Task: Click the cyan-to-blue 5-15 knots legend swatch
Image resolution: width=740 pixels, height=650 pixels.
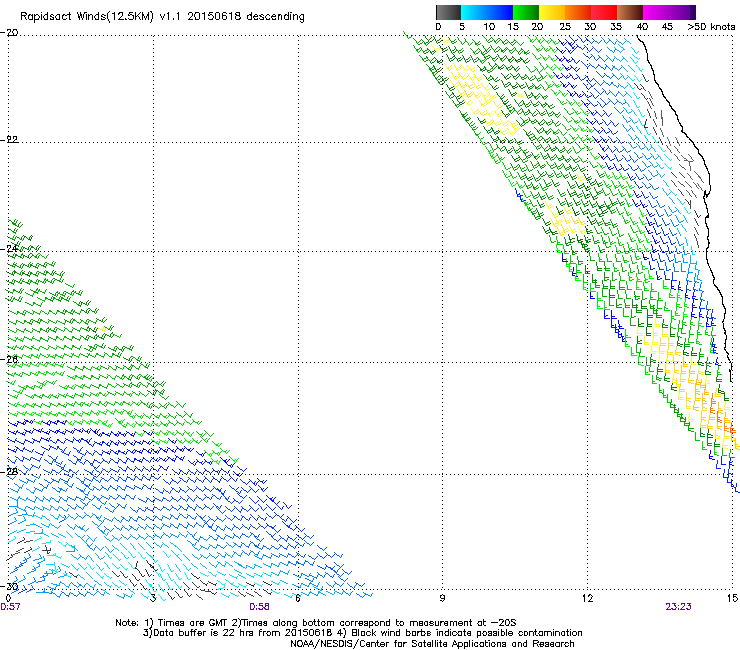Action: pos(487,12)
